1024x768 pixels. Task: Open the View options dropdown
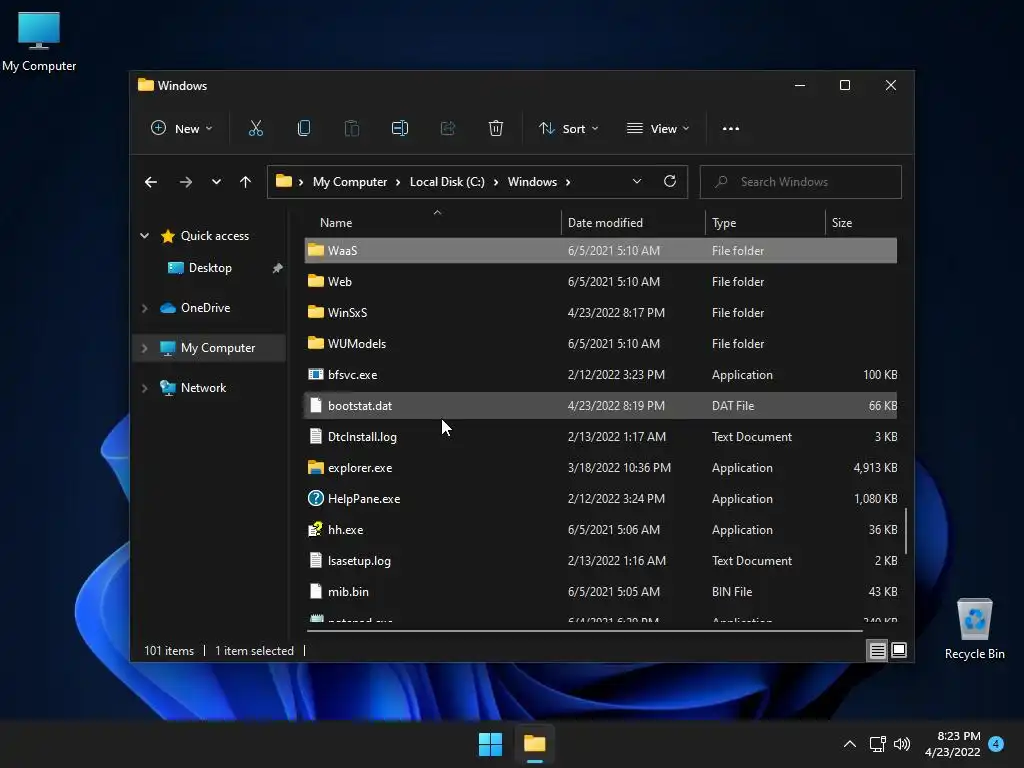(658, 129)
